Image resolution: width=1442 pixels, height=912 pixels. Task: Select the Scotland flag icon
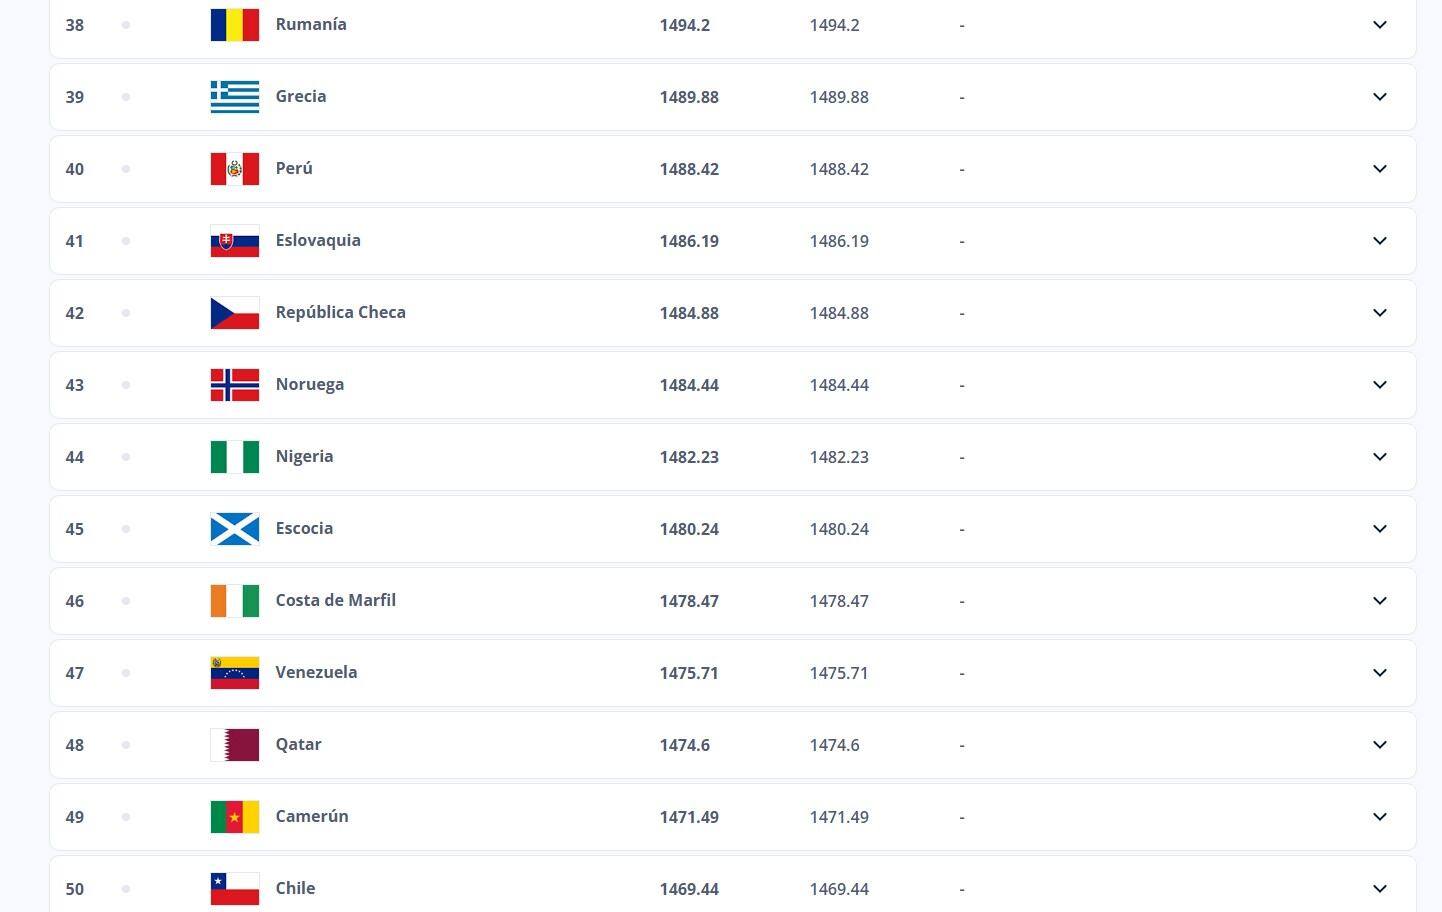coord(234,528)
